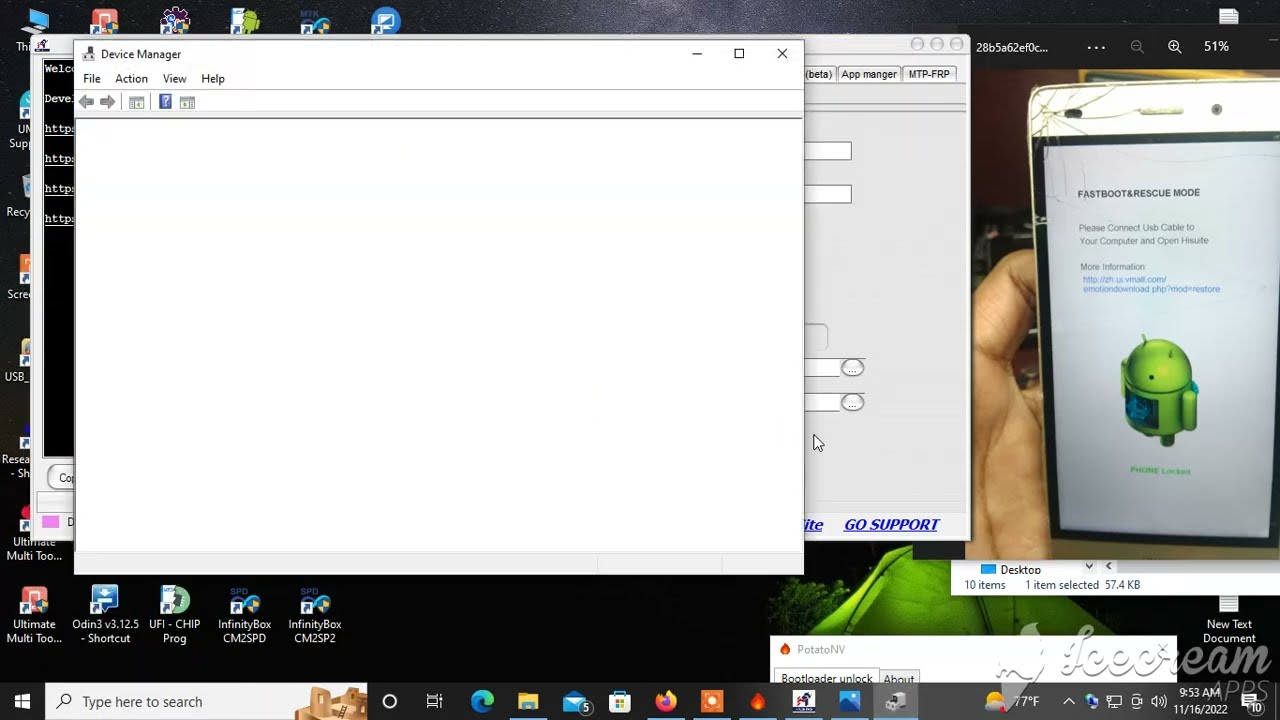The image size is (1280, 720).
Task: Open the Mail app on taskbar
Action: [575, 702]
